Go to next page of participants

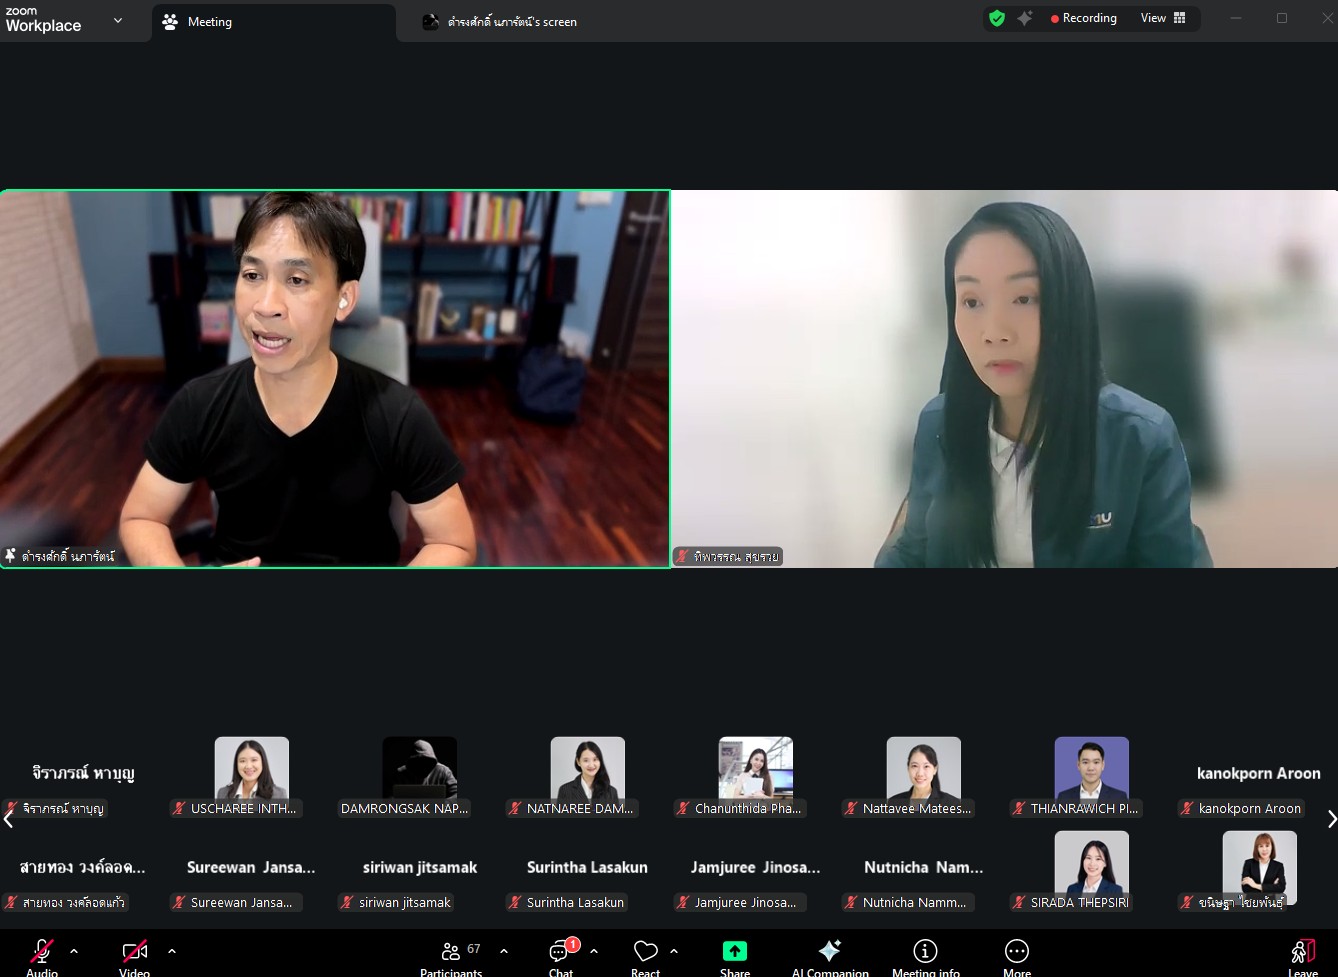point(1330,819)
